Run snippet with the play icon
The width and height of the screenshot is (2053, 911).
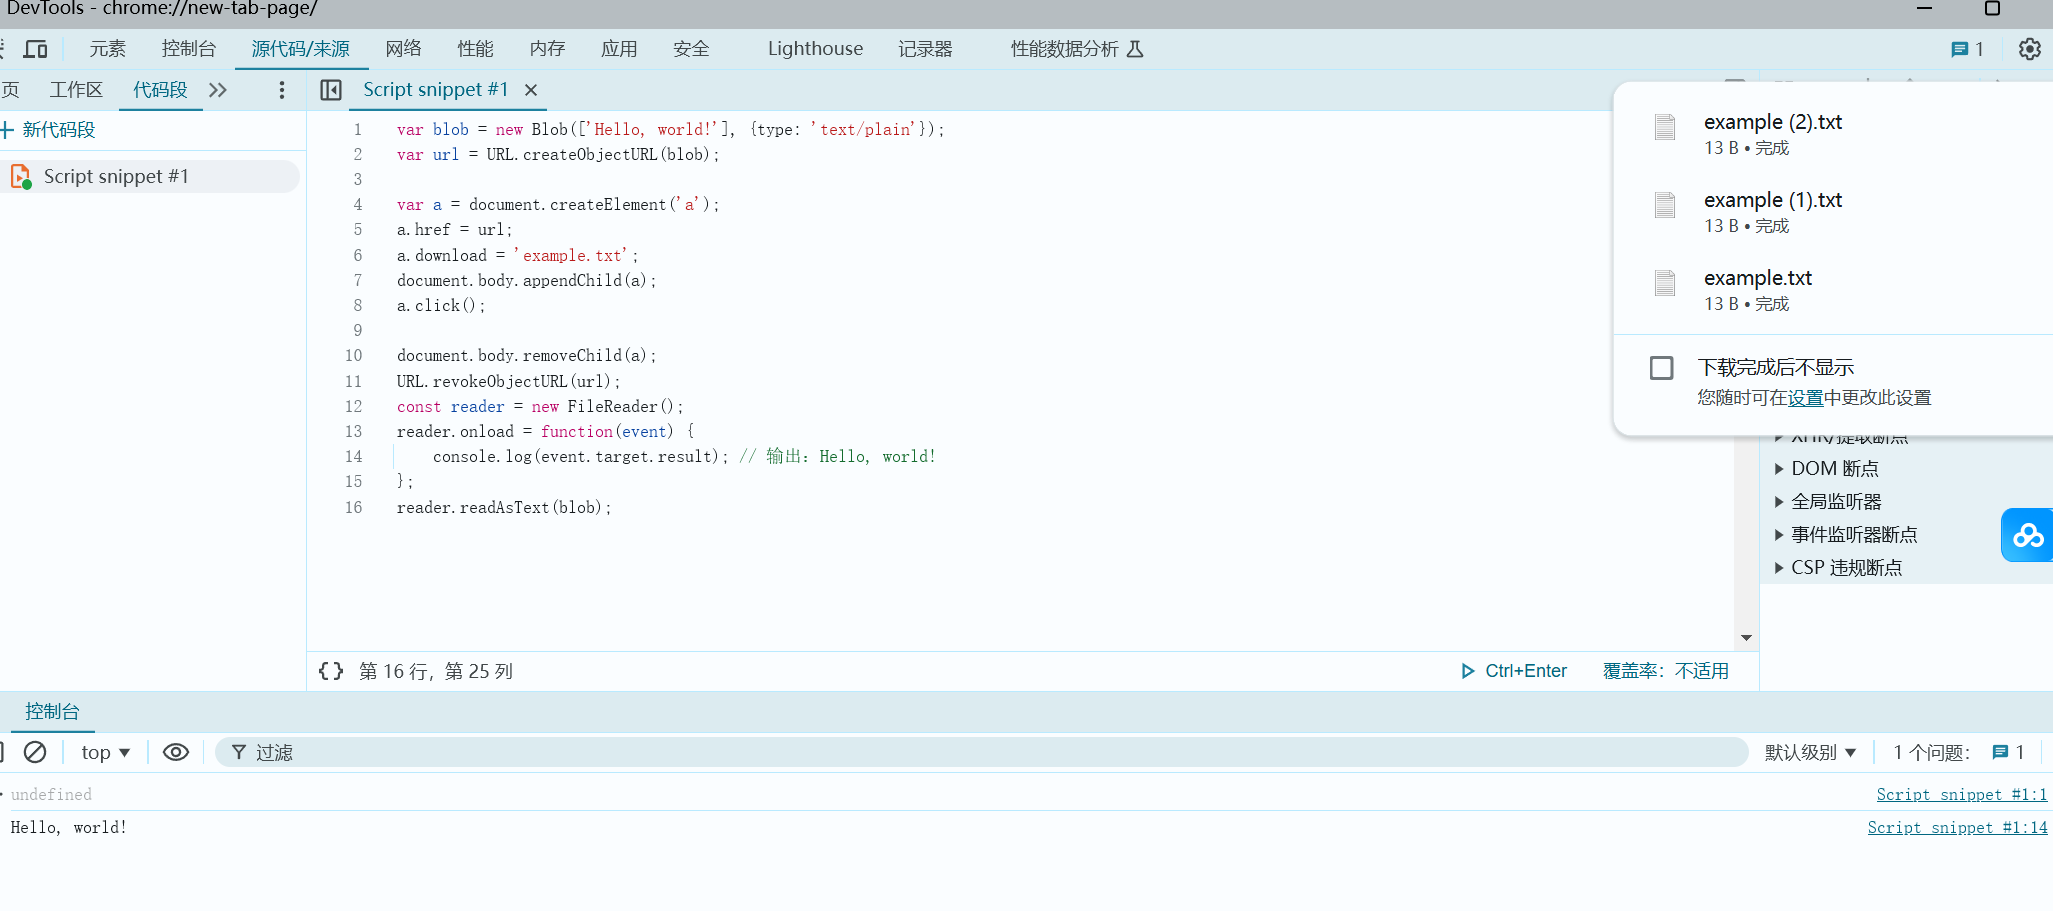(x=1467, y=671)
